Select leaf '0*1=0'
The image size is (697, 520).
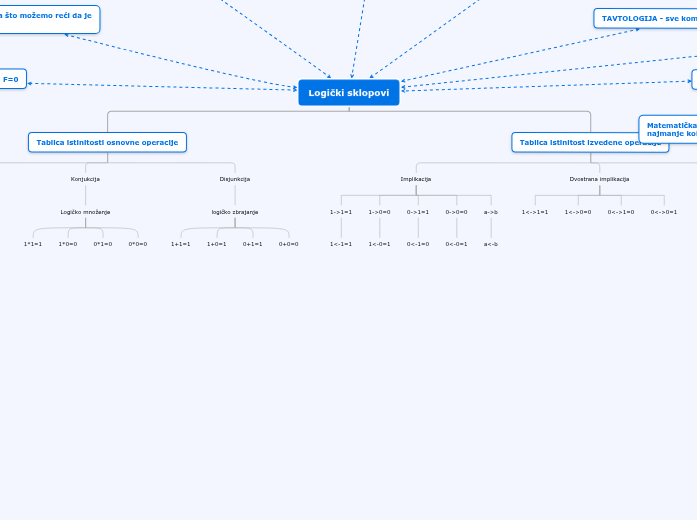103,244
